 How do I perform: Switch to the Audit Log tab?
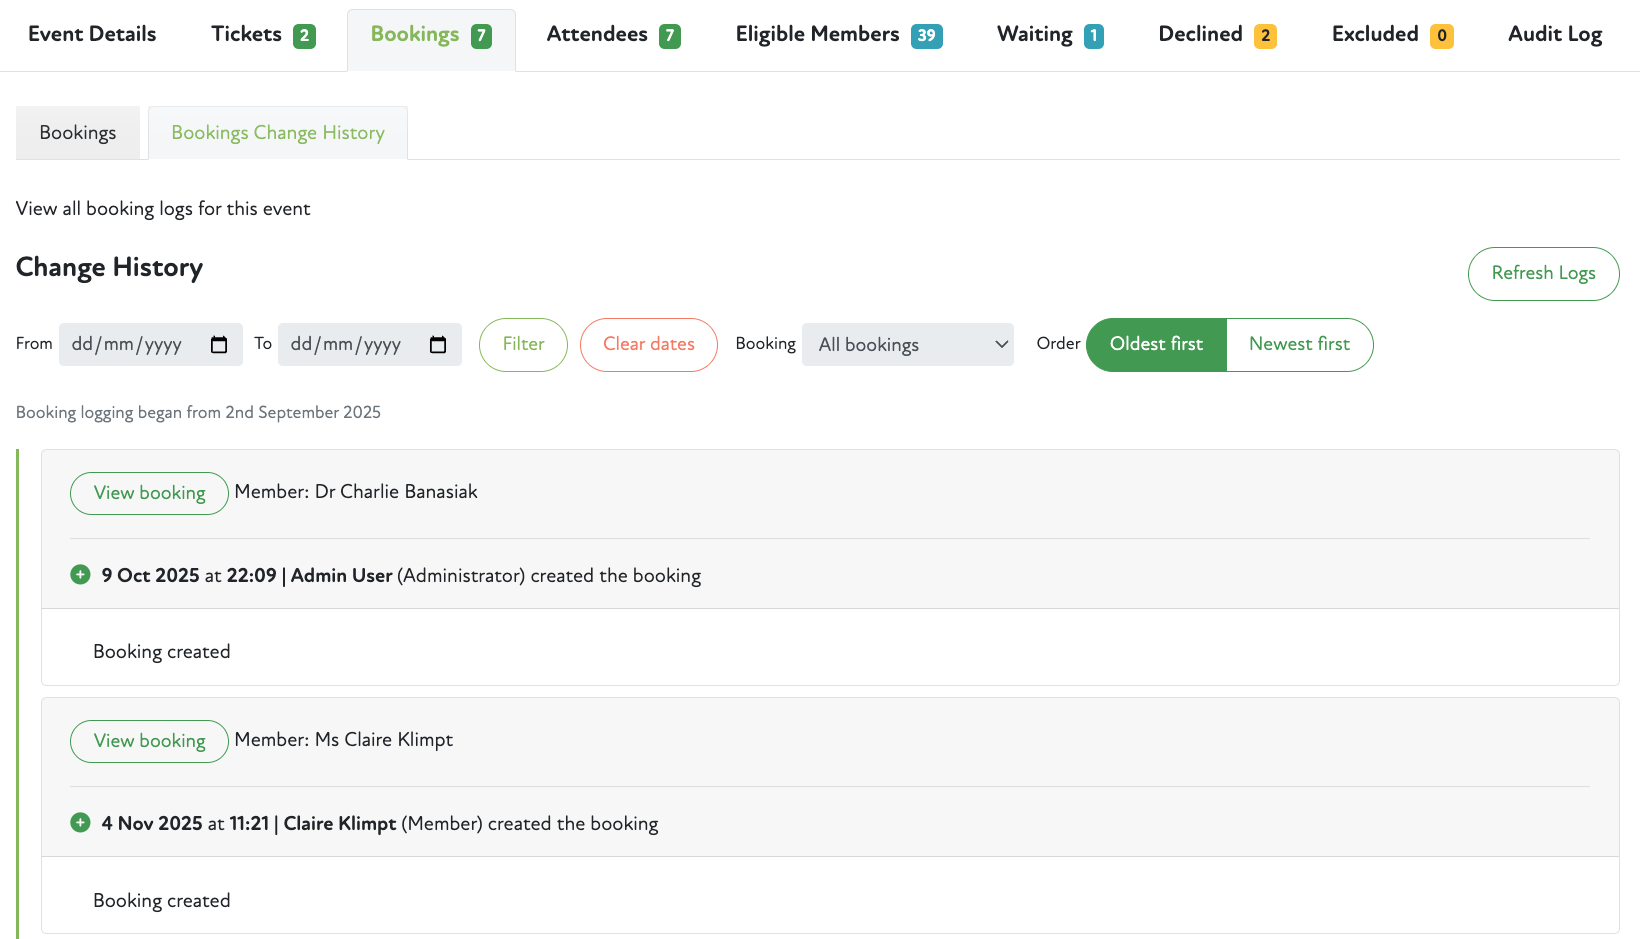[1555, 35]
